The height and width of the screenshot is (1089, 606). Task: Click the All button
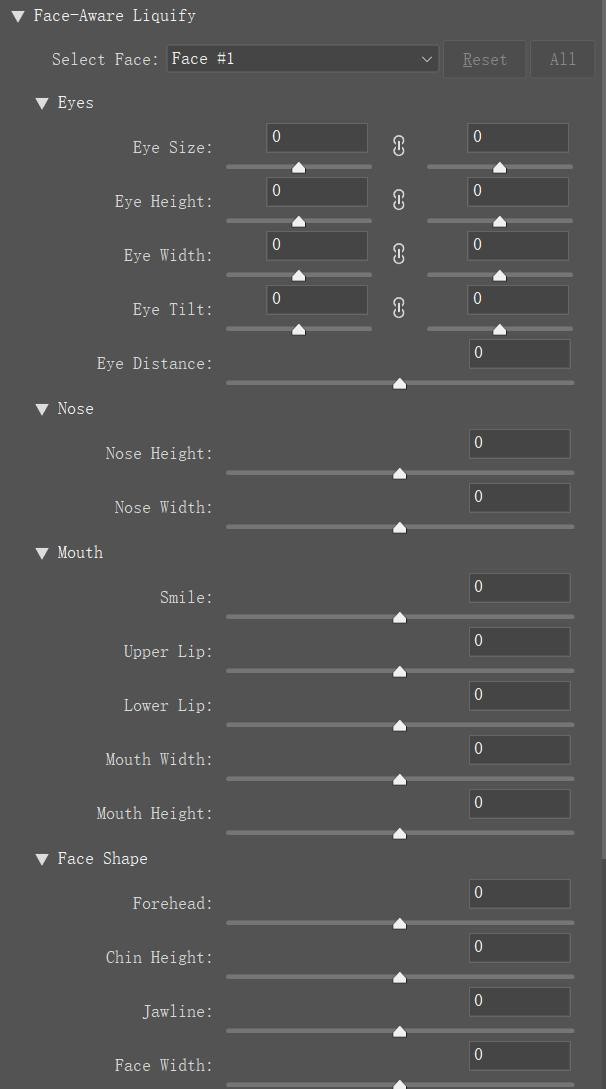click(x=562, y=60)
